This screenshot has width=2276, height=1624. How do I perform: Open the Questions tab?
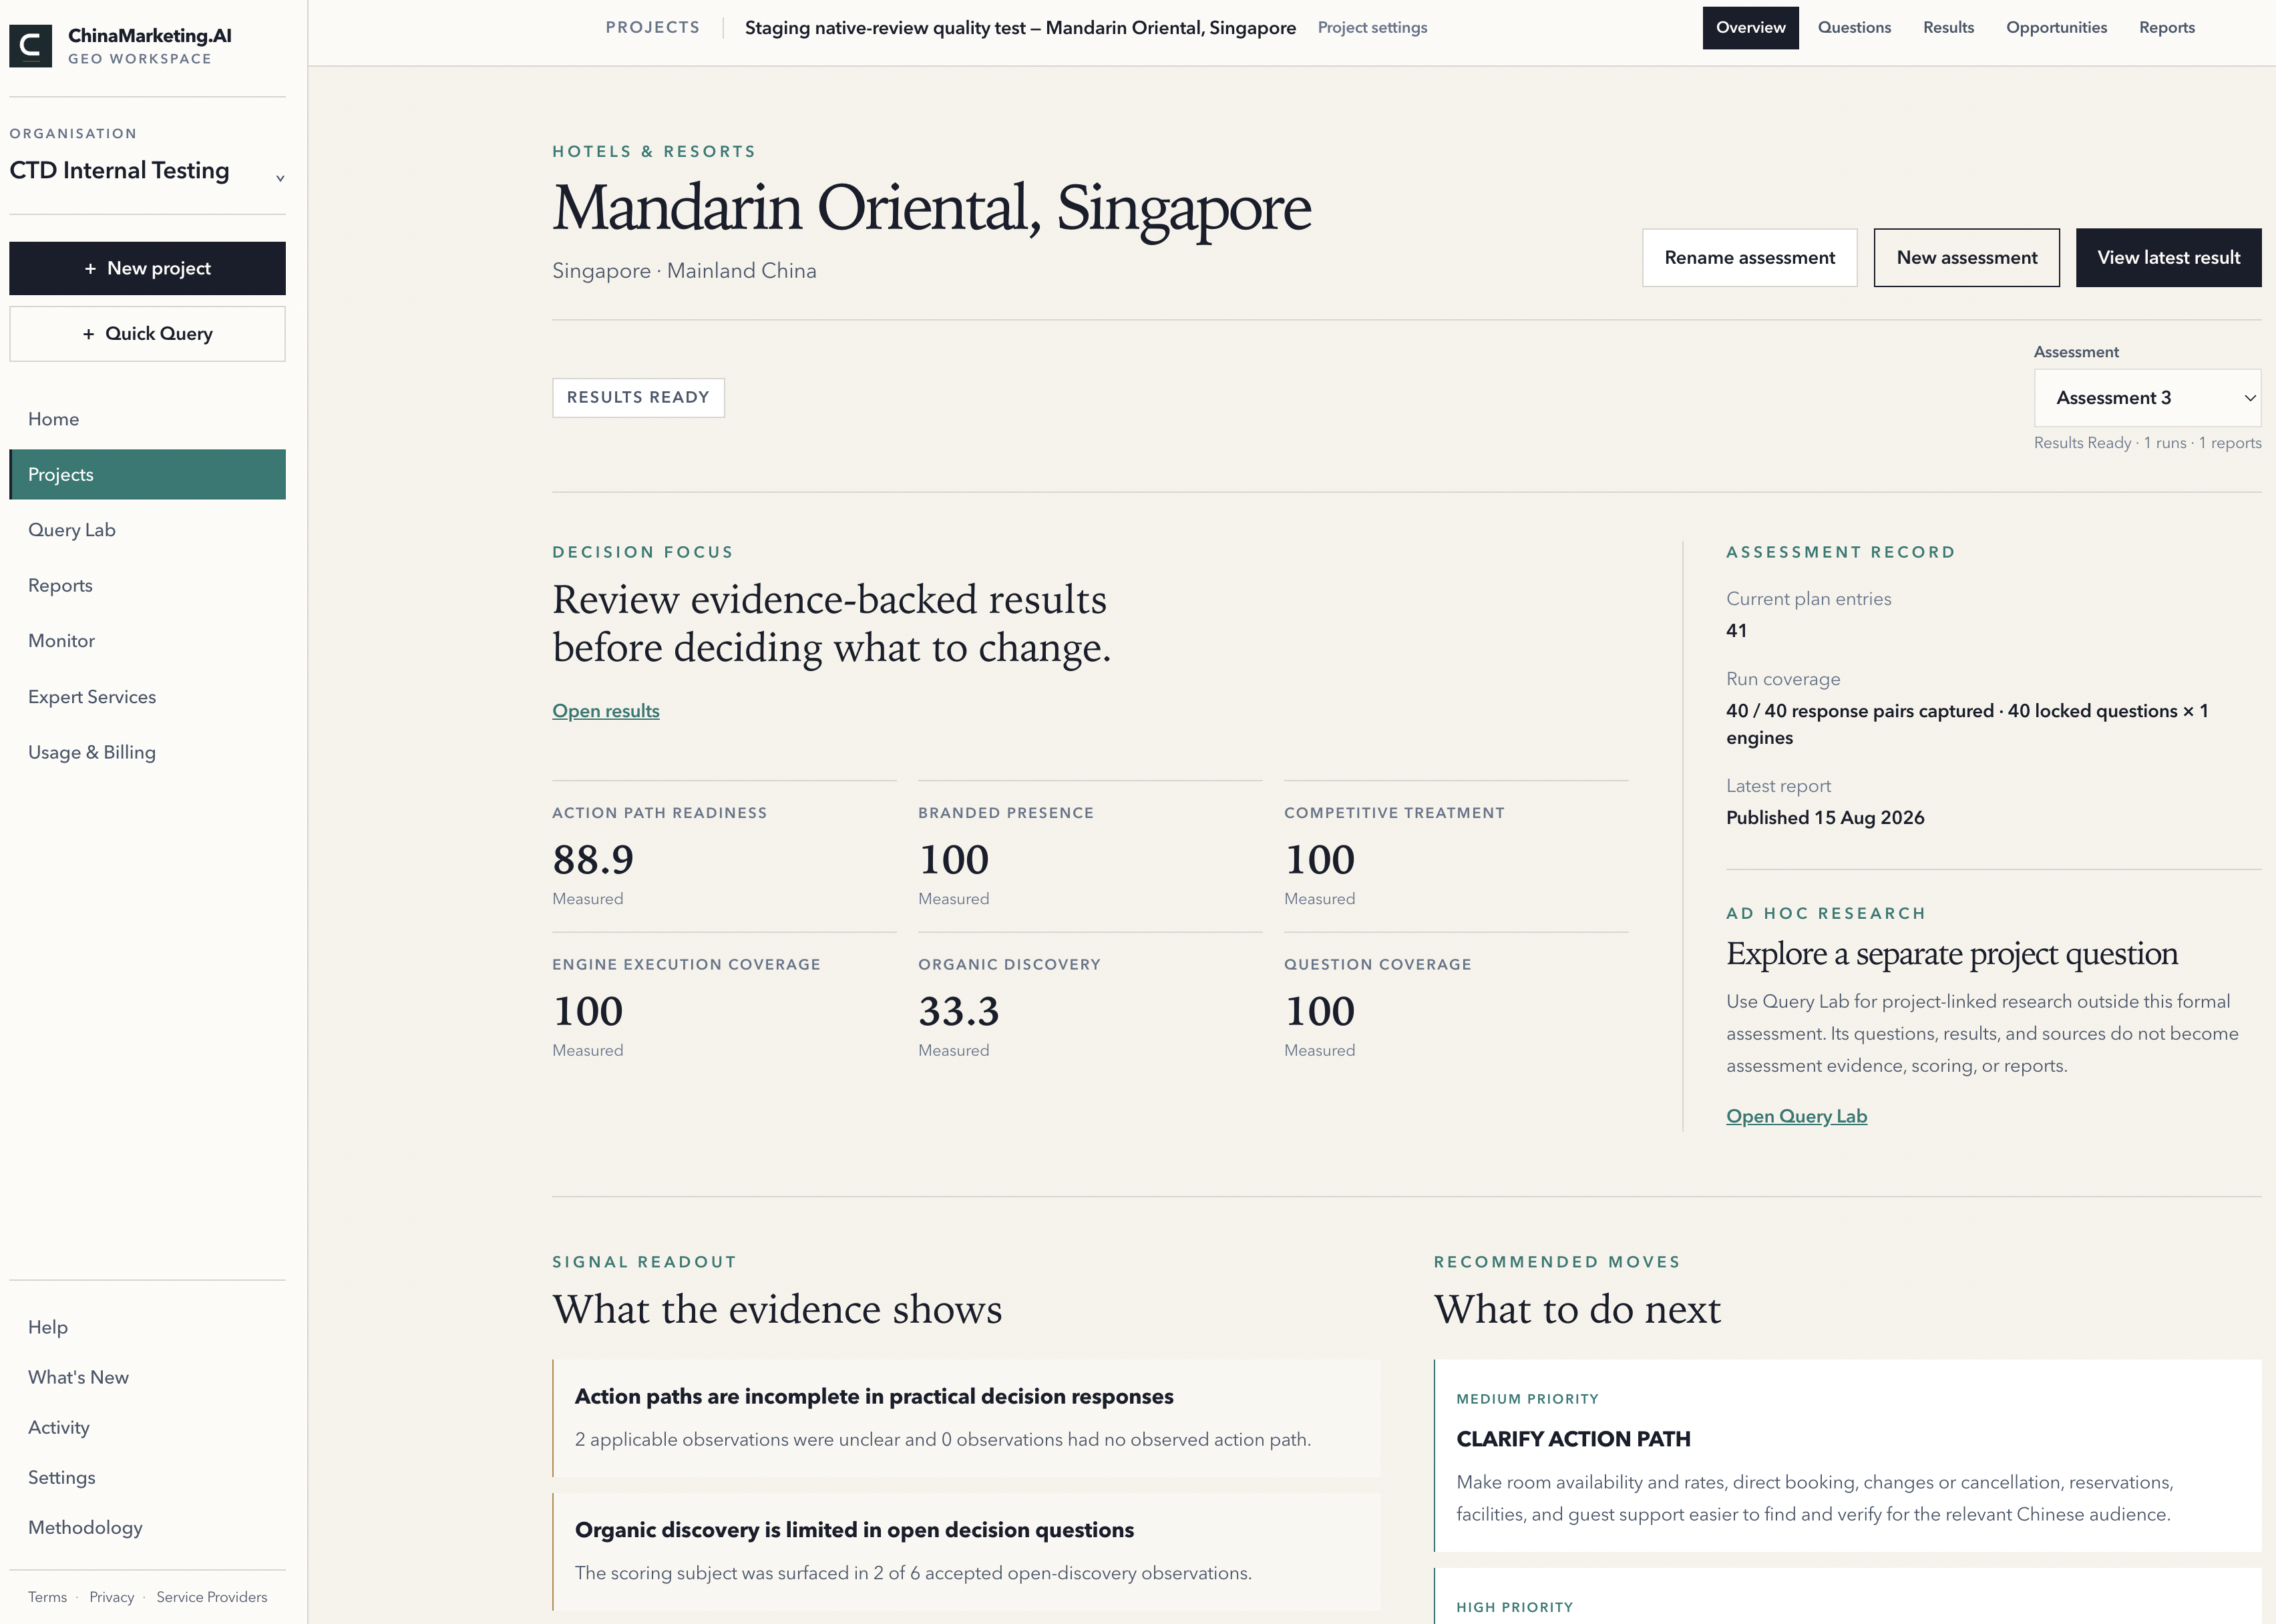click(1854, 28)
